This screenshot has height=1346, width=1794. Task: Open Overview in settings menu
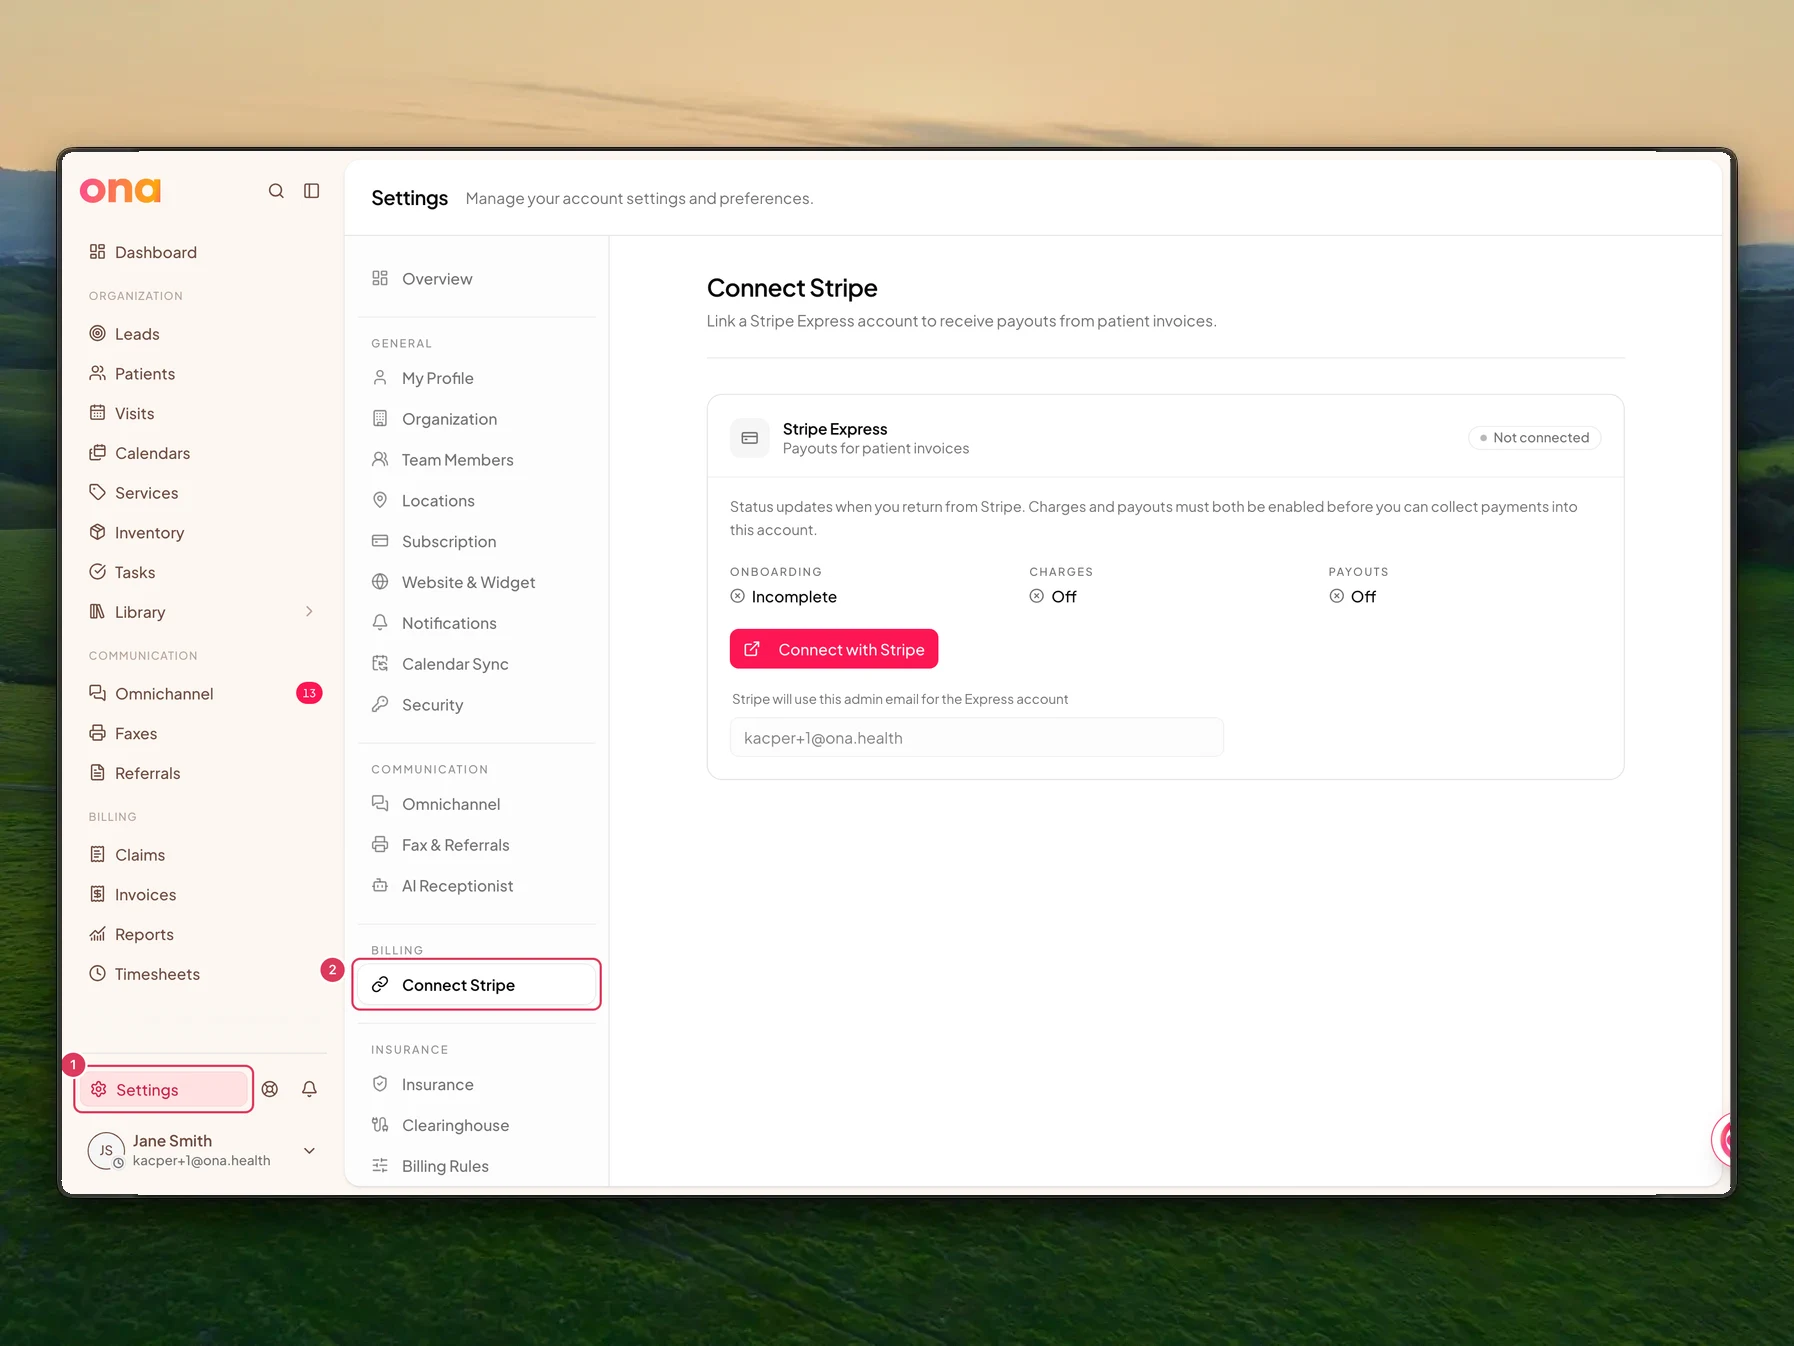click(x=477, y=279)
